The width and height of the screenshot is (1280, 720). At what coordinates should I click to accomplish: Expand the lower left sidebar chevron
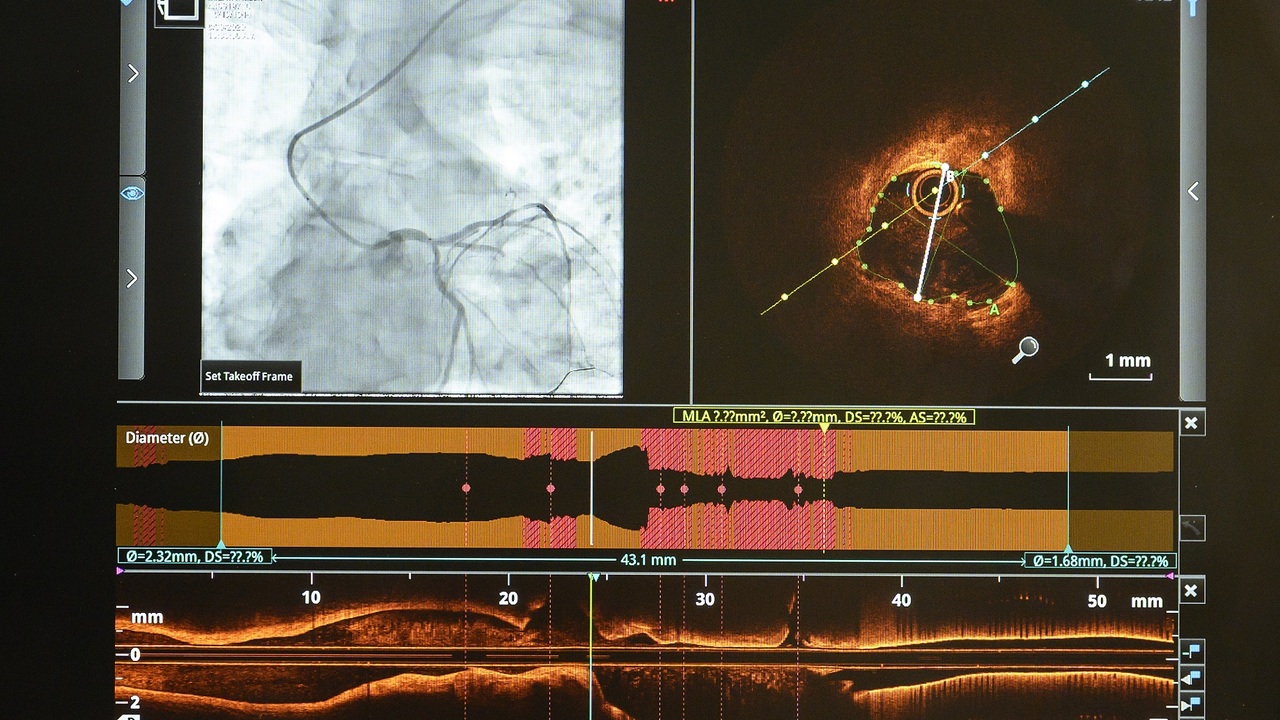(132, 279)
